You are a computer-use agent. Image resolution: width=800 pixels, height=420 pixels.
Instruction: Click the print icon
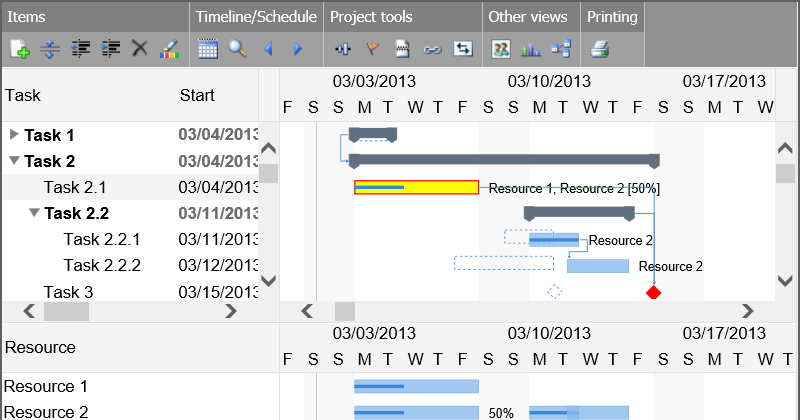(600, 48)
